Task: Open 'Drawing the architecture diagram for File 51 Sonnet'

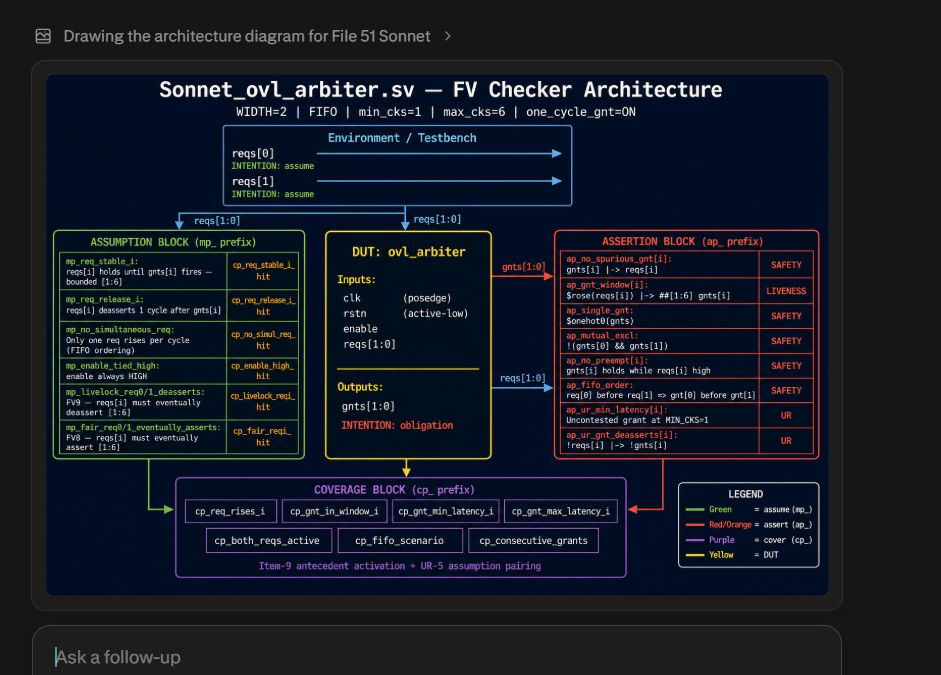Action: [247, 36]
